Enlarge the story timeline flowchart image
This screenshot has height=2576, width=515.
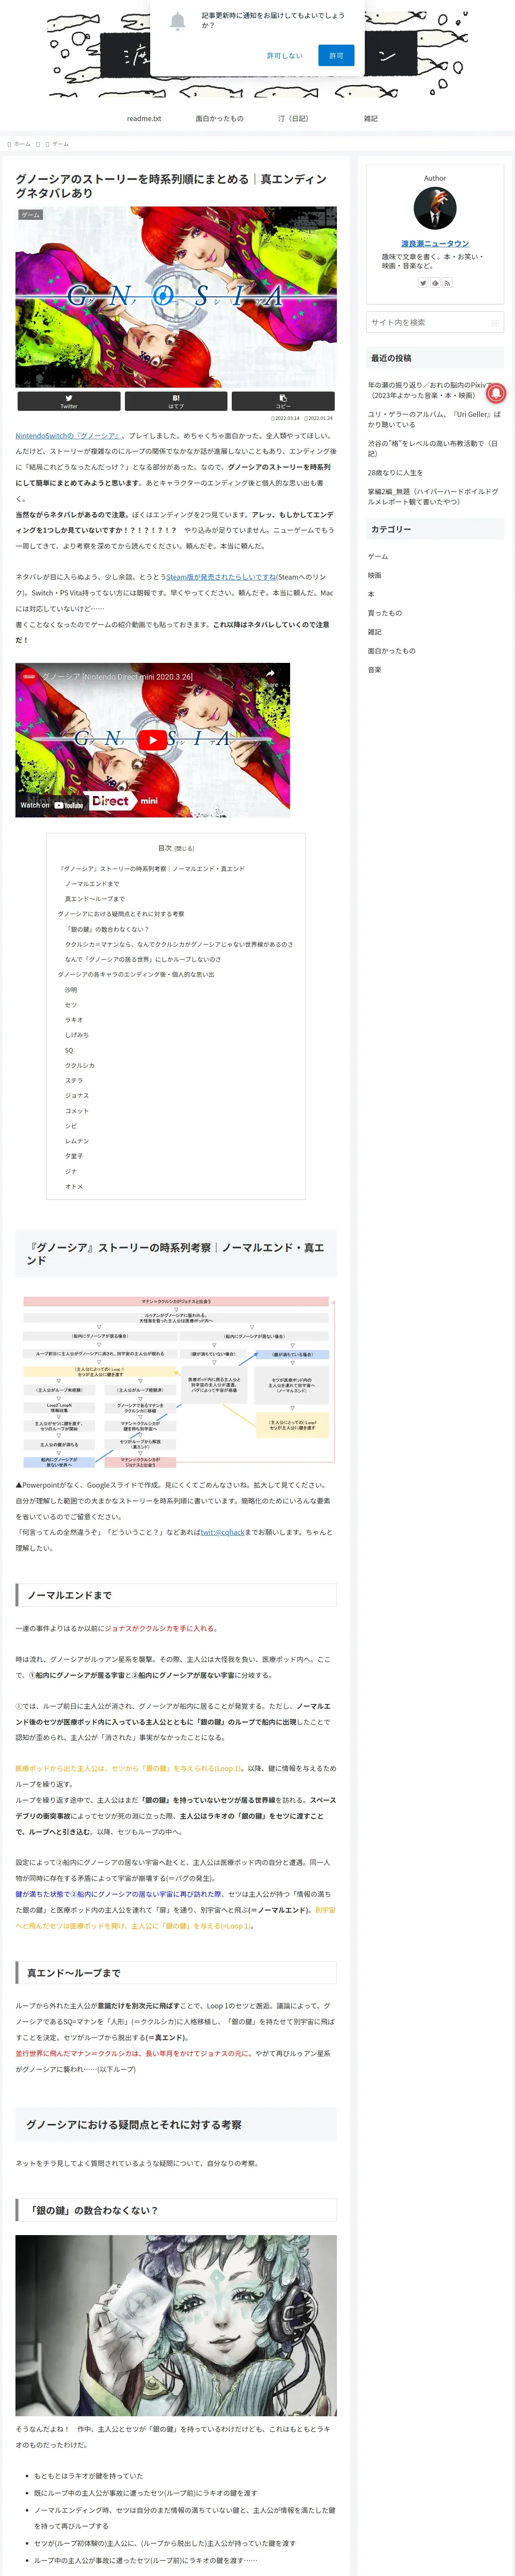pyautogui.click(x=176, y=1382)
